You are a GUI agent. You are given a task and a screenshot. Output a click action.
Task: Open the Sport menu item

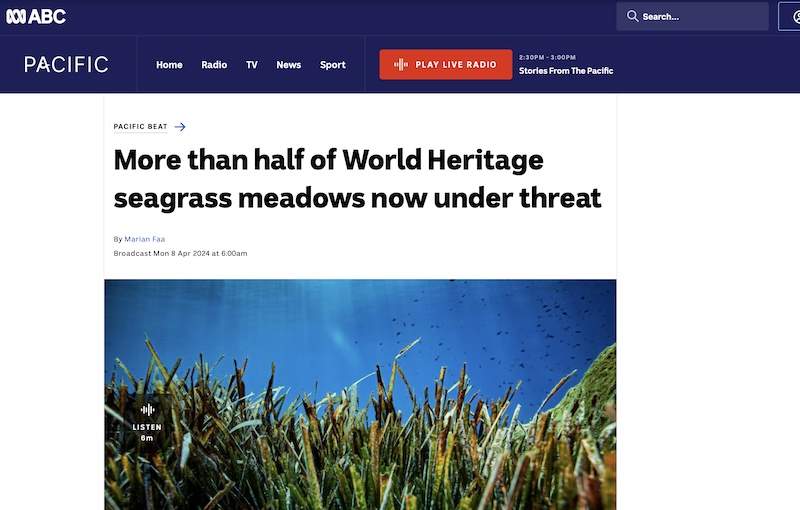coord(333,65)
